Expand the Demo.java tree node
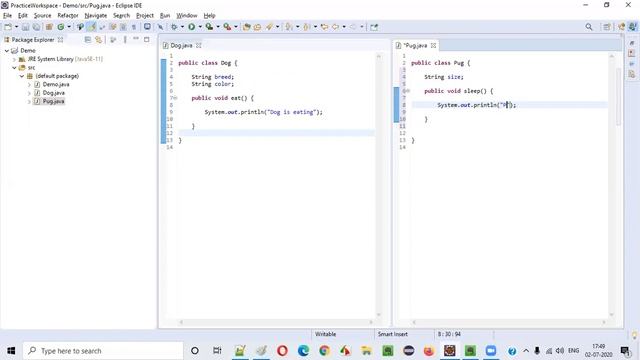Screen dimensions: 640x360 point(29,84)
